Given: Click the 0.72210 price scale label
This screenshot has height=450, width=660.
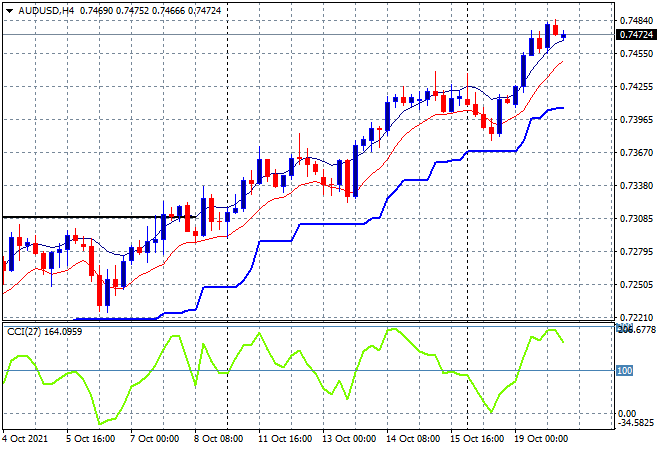Looking at the screenshot, I should (x=636, y=317).
